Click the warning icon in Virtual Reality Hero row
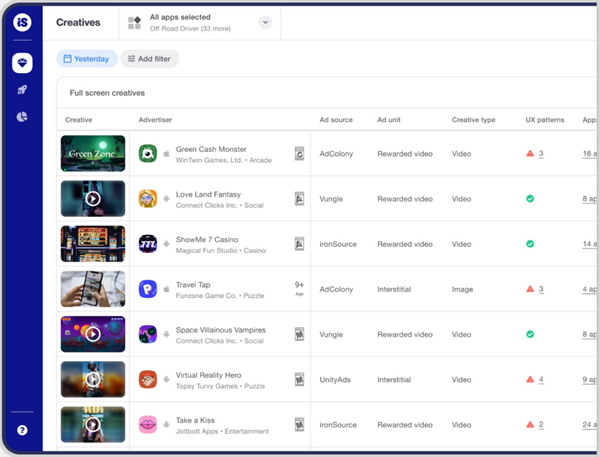Image resolution: width=600 pixels, height=457 pixels. [x=530, y=379]
